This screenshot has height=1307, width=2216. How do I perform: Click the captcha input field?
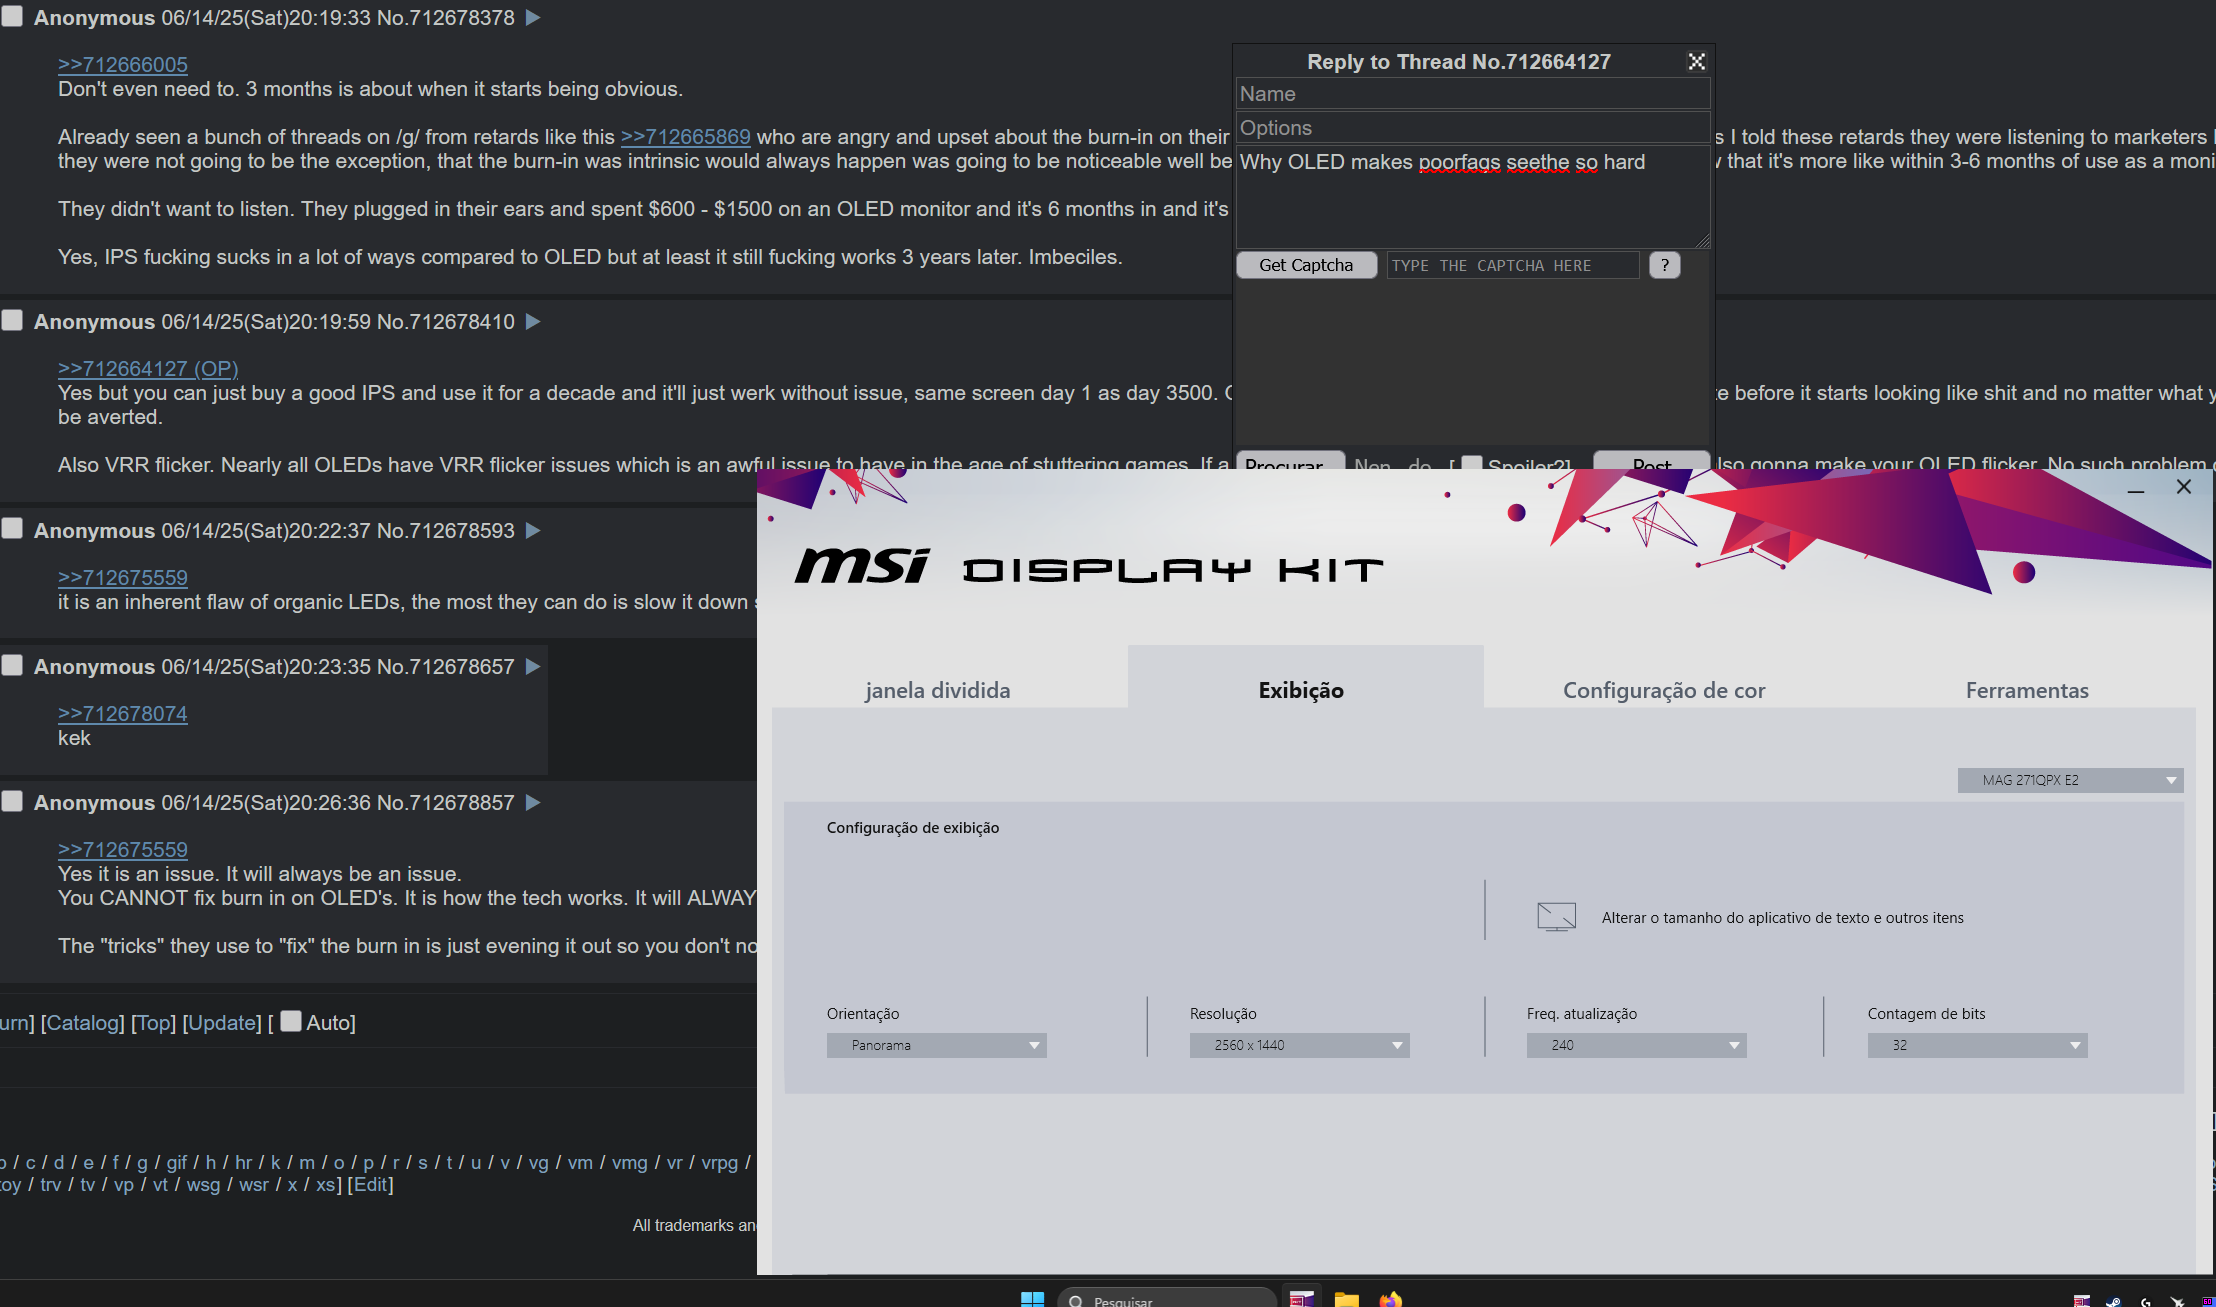point(1513,265)
